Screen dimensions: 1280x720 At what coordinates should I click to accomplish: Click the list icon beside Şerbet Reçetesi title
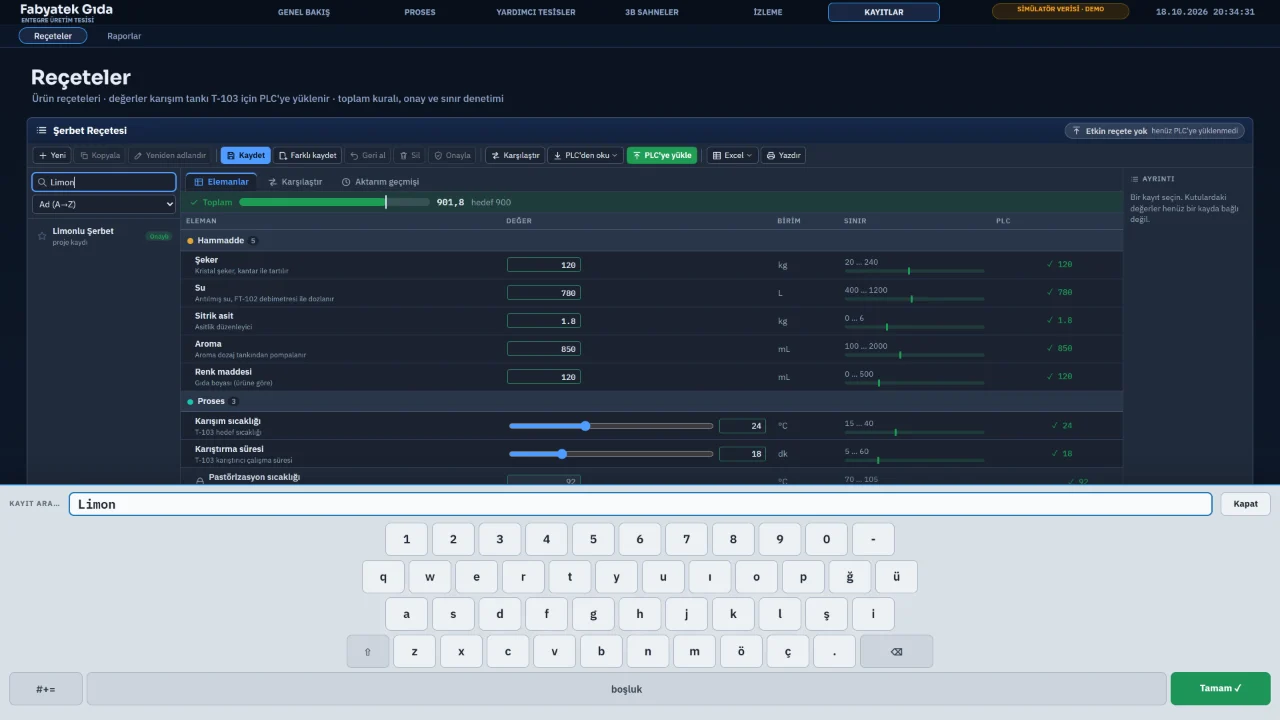pyautogui.click(x=42, y=130)
